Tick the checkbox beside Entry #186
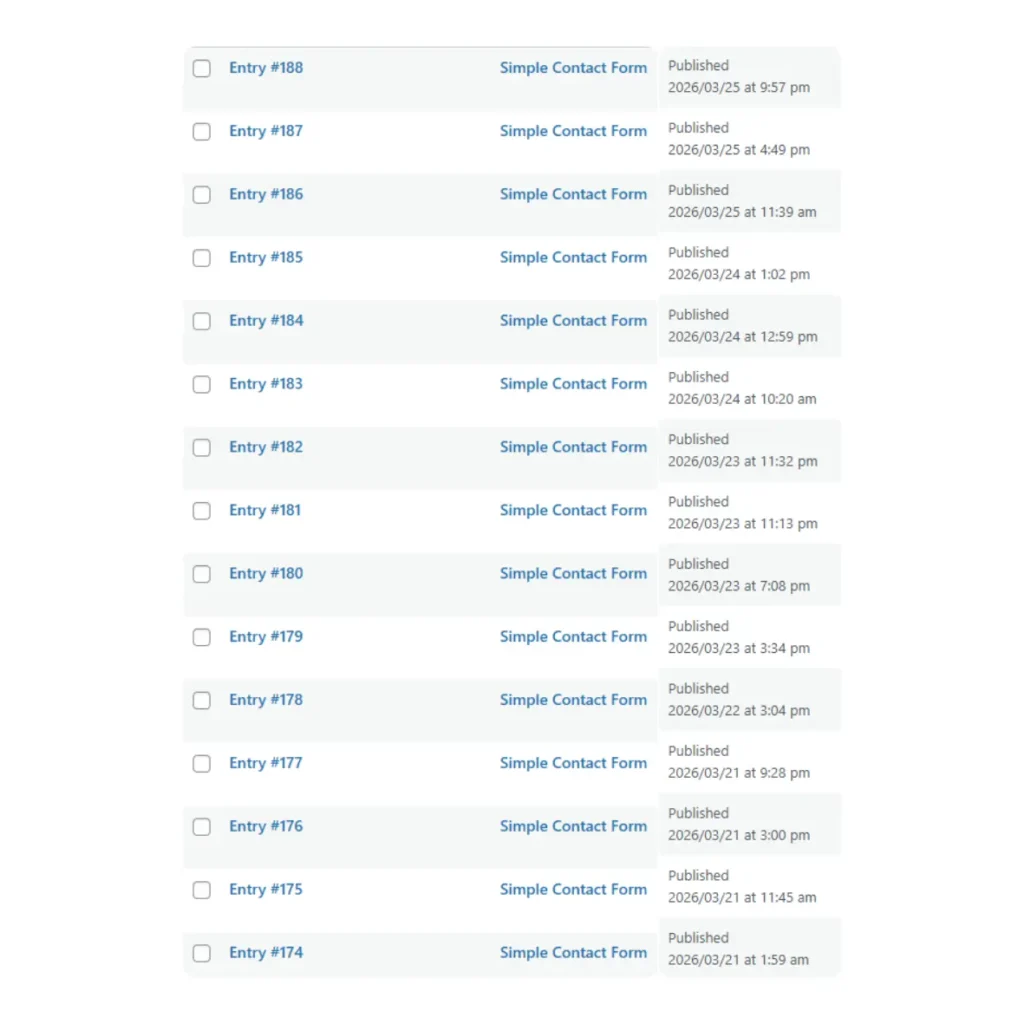1024x1024 pixels. pos(202,195)
